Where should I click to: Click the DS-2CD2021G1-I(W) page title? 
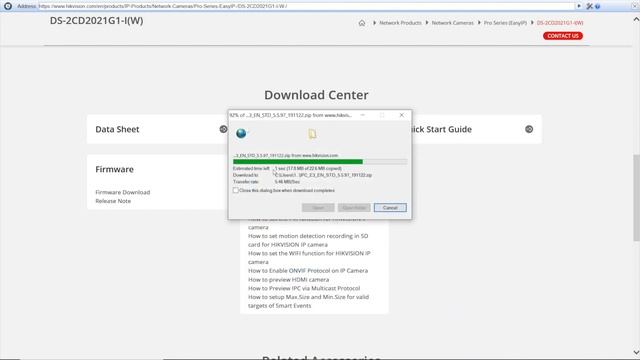(x=96, y=21)
